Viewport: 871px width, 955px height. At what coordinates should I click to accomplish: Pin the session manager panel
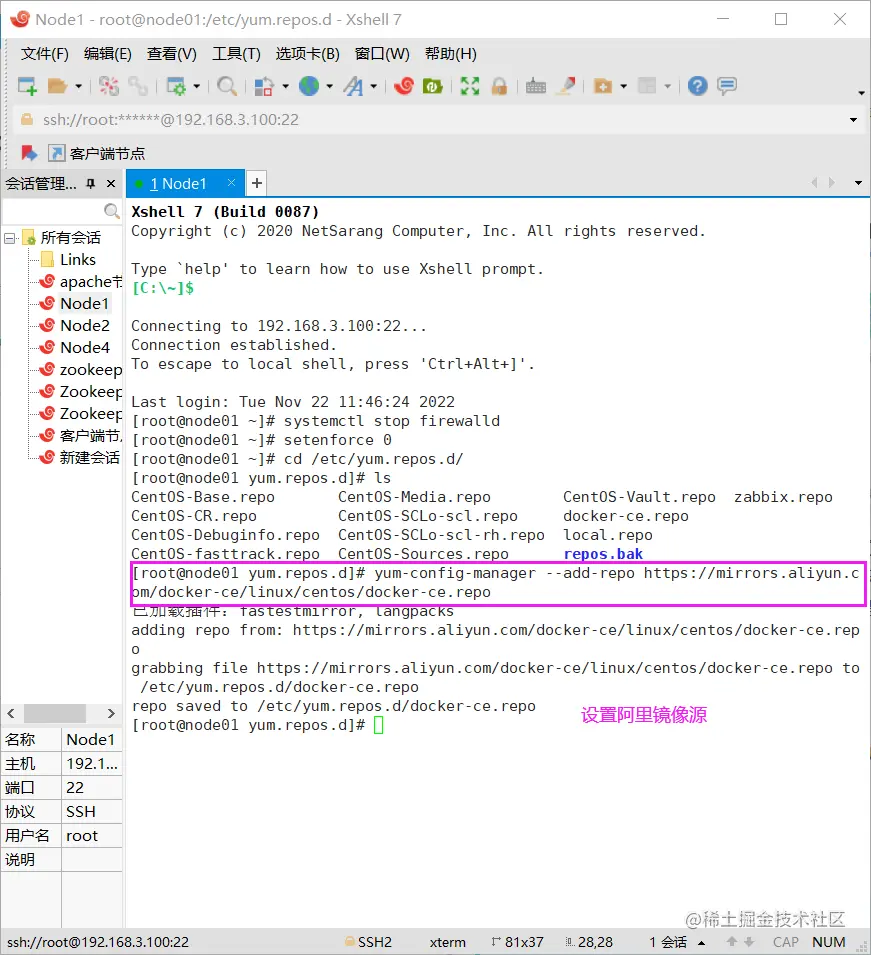[x=91, y=183]
